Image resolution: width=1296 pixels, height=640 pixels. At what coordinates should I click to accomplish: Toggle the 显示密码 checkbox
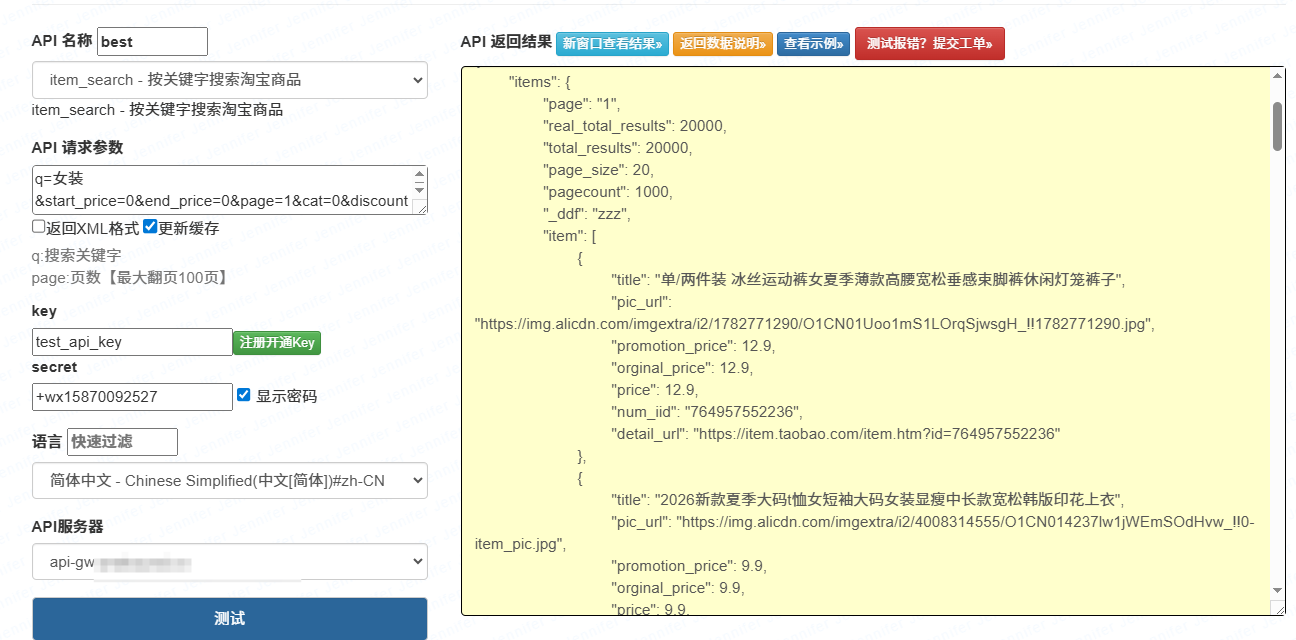[243, 395]
